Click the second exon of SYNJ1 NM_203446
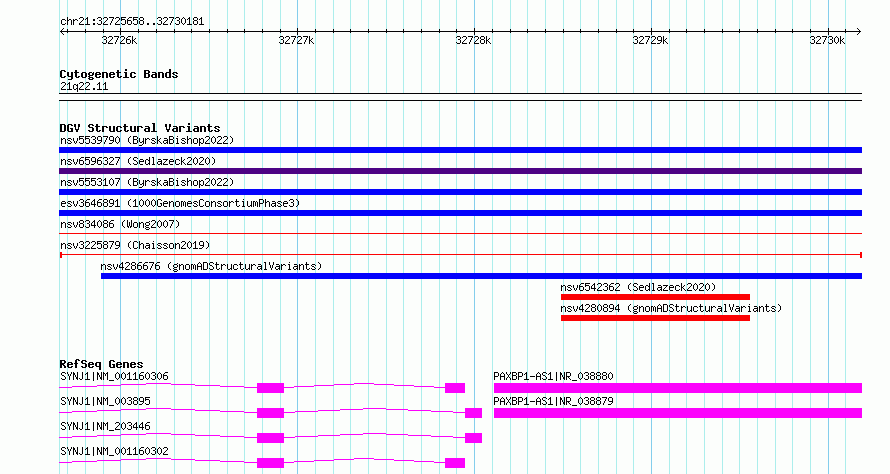This screenshot has height=474, width=890. (473, 438)
